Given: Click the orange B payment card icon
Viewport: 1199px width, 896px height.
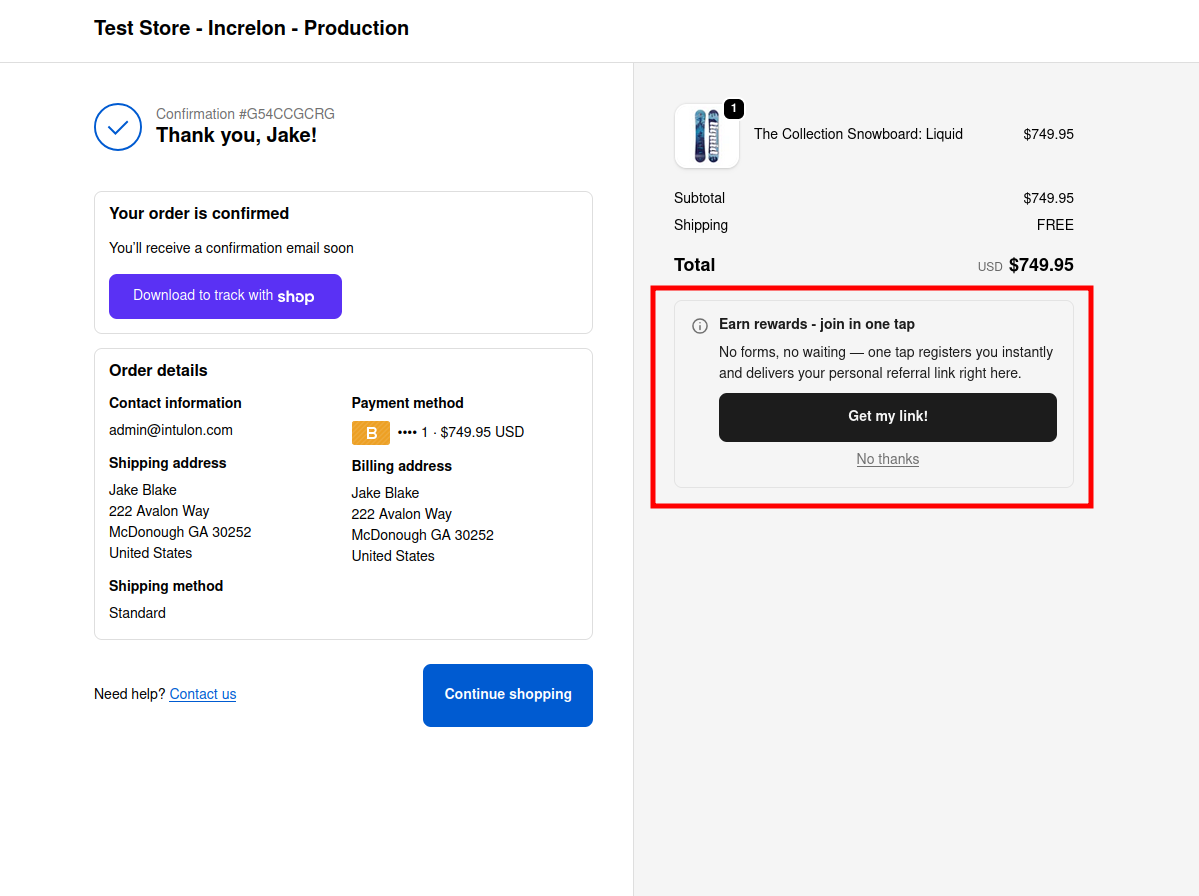Looking at the screenshot, I should (371, 433).
